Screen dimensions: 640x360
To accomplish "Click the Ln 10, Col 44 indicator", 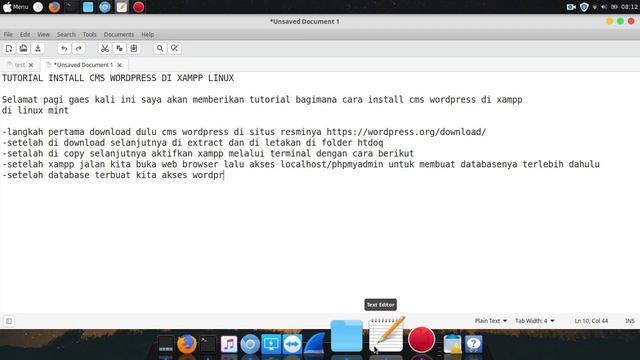I will [x=591, y=321].
